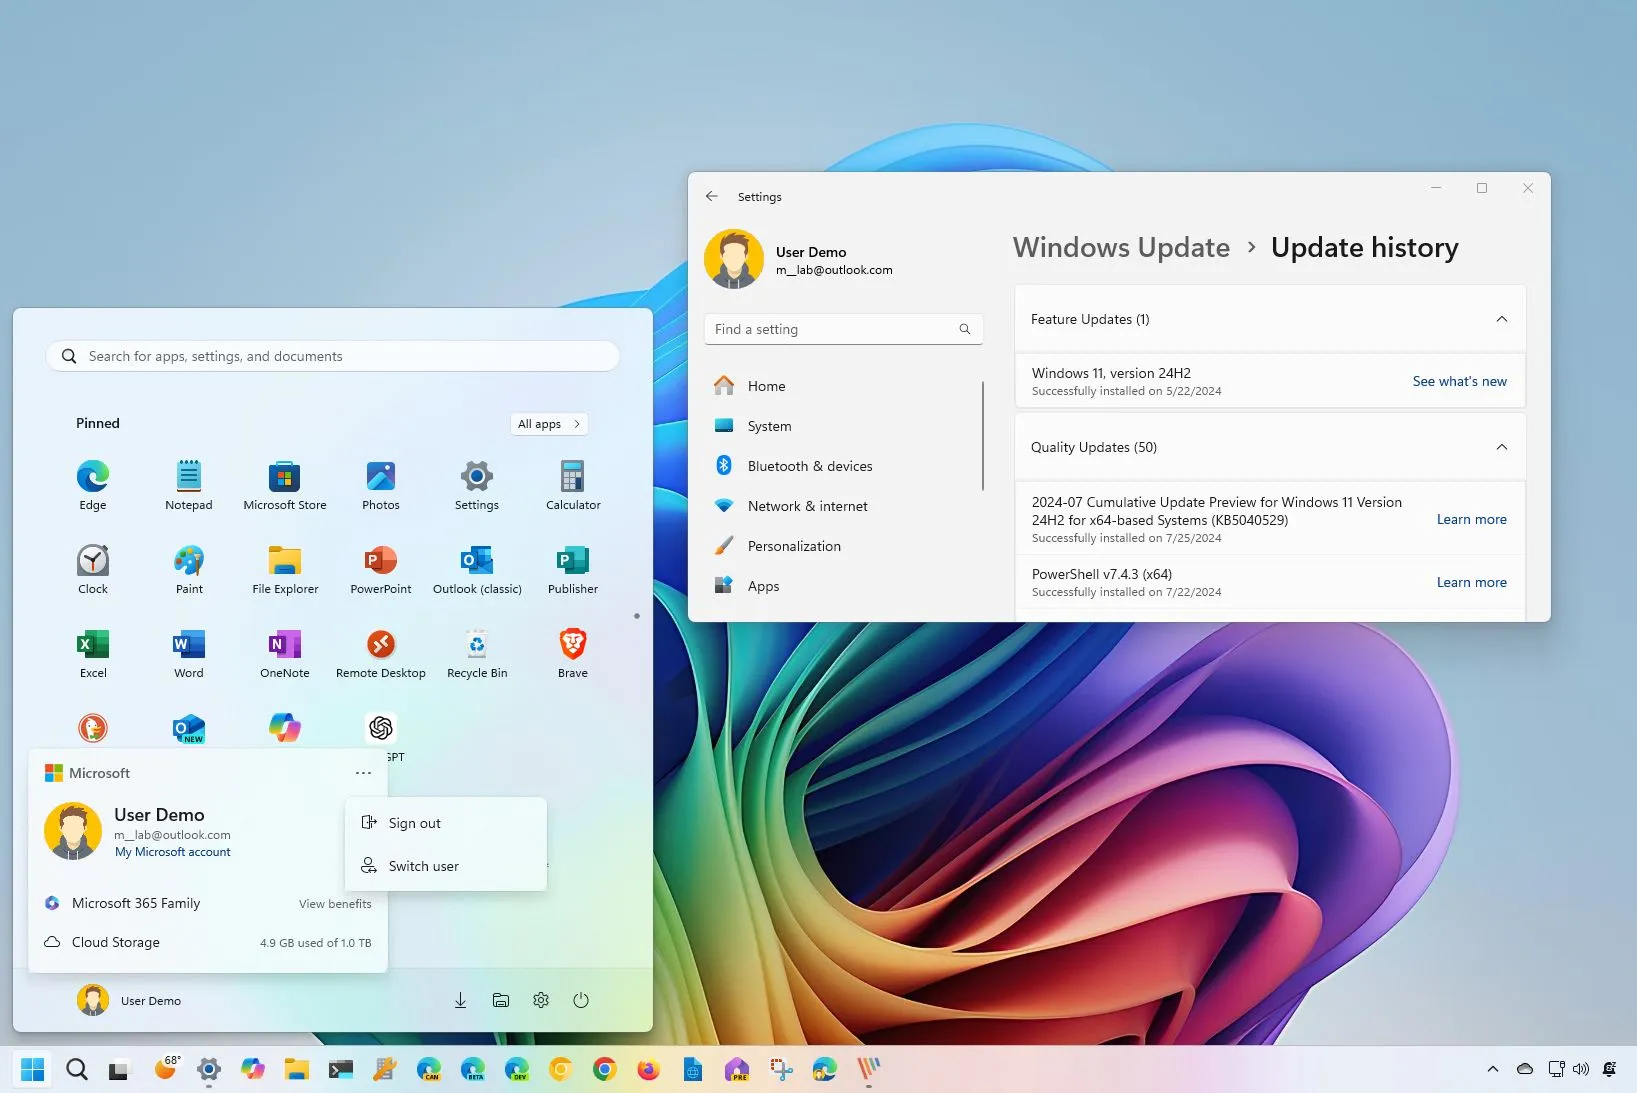Select Sign out from the account menu

point(414,823)
